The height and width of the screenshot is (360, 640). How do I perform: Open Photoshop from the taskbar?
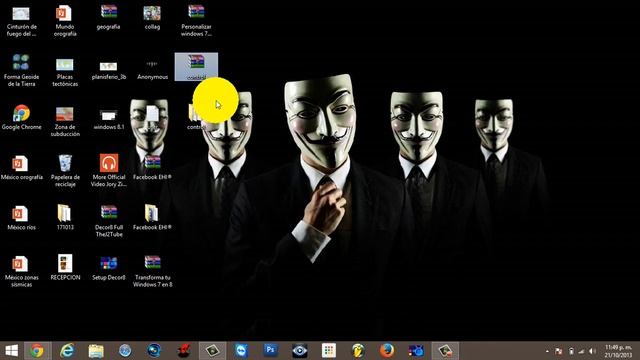270,350
